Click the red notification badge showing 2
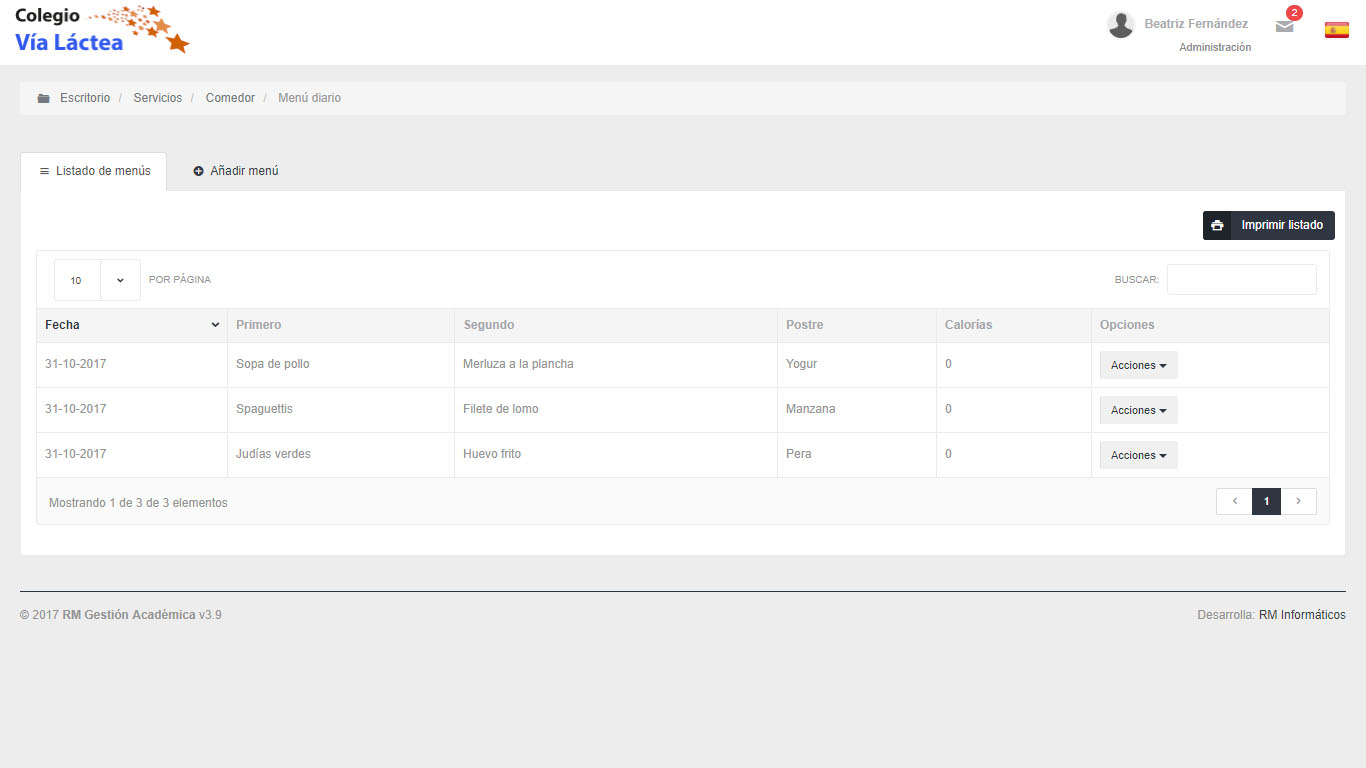This screenshot has height=768, width=1366. tap(1294, 13)
